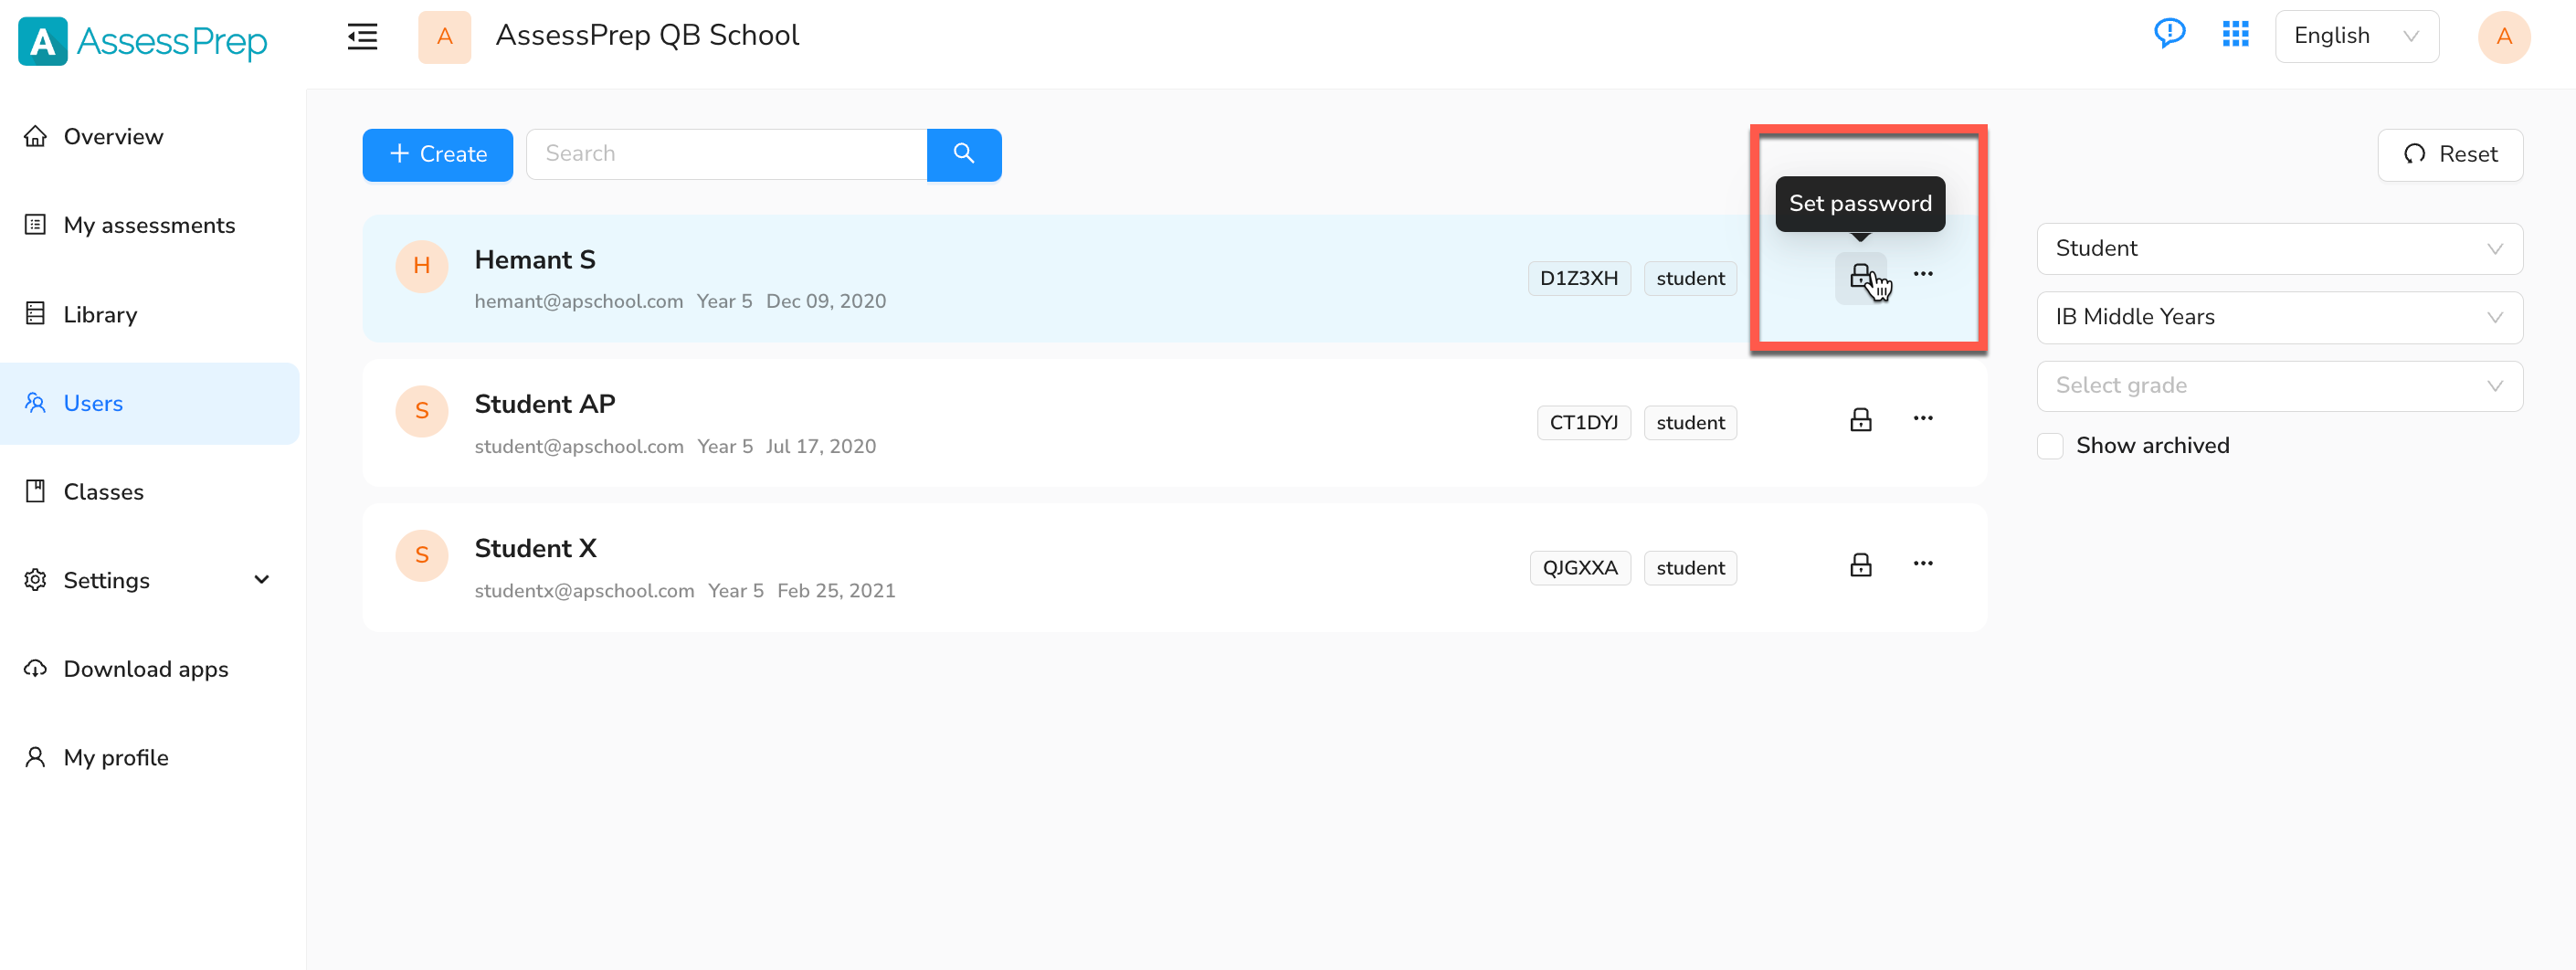Click the Create button
The height and width of the screenshot is (970, 2576).
coord(437,154)
